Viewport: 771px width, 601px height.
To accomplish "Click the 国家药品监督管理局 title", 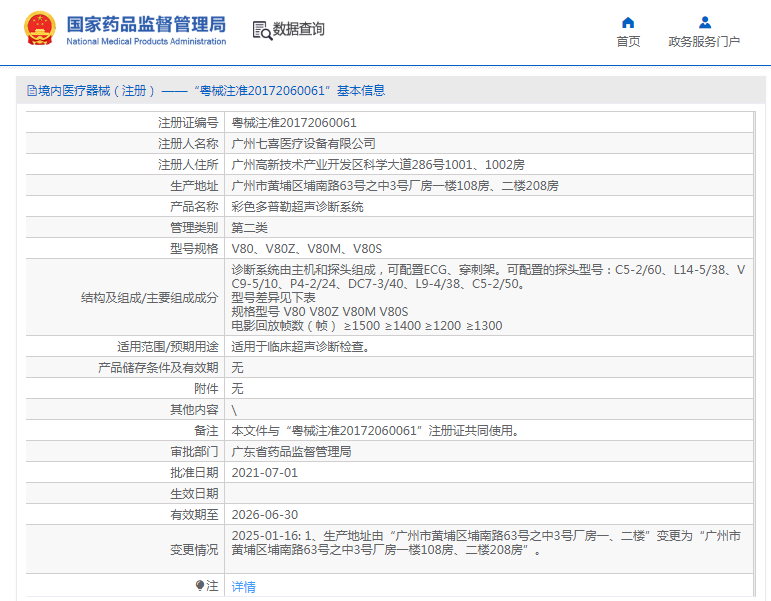I will (x=146, y=24).
